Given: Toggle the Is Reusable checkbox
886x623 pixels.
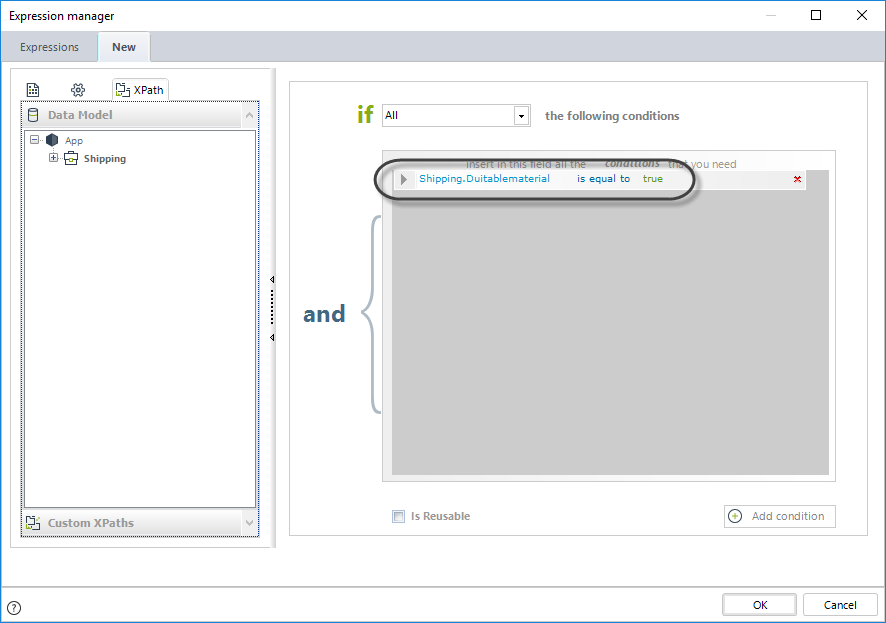Looking at the screenshot, I should pyautogui.click(x=398, y=516).
